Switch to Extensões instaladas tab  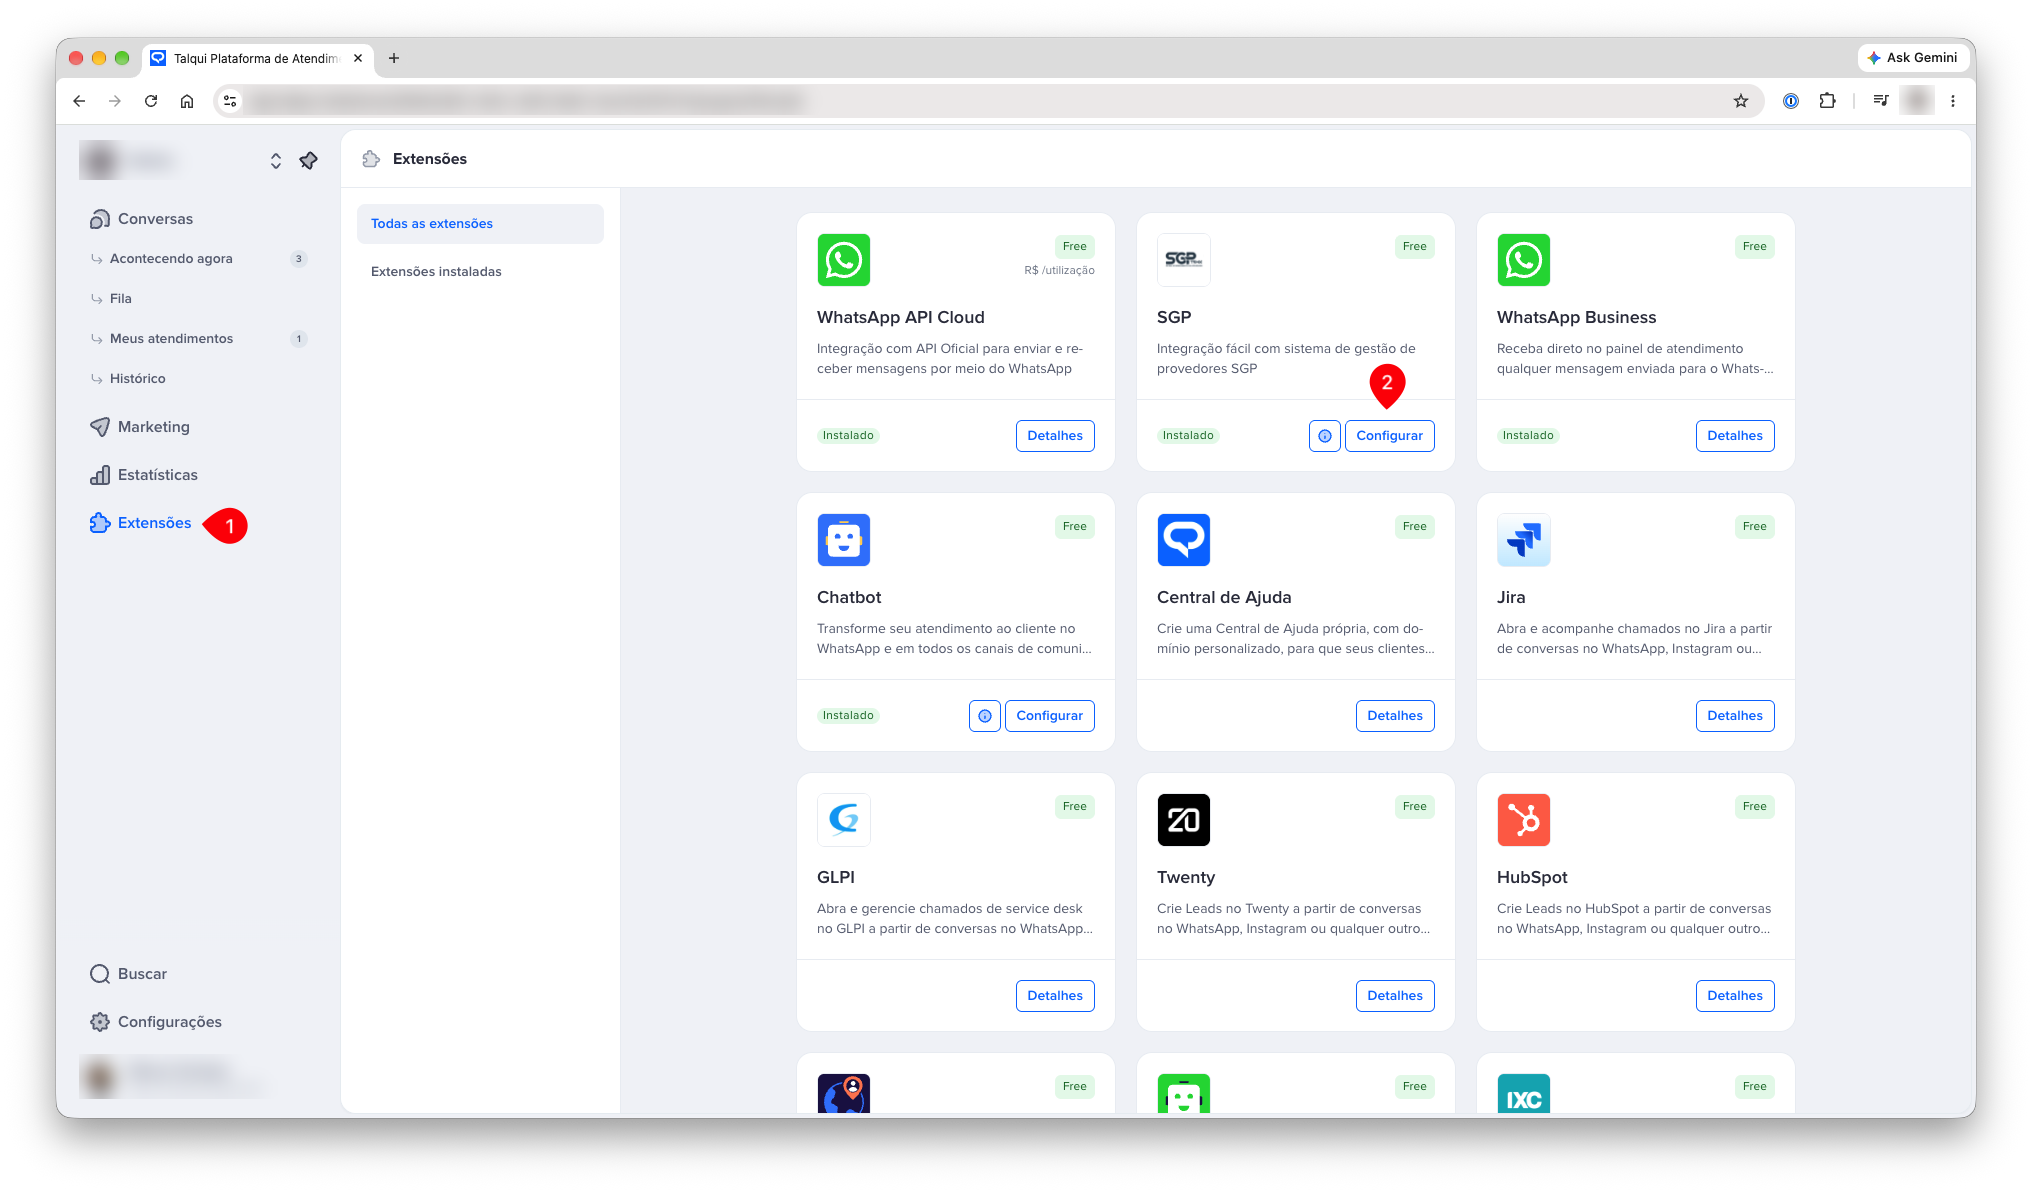[x=436, y=272]
